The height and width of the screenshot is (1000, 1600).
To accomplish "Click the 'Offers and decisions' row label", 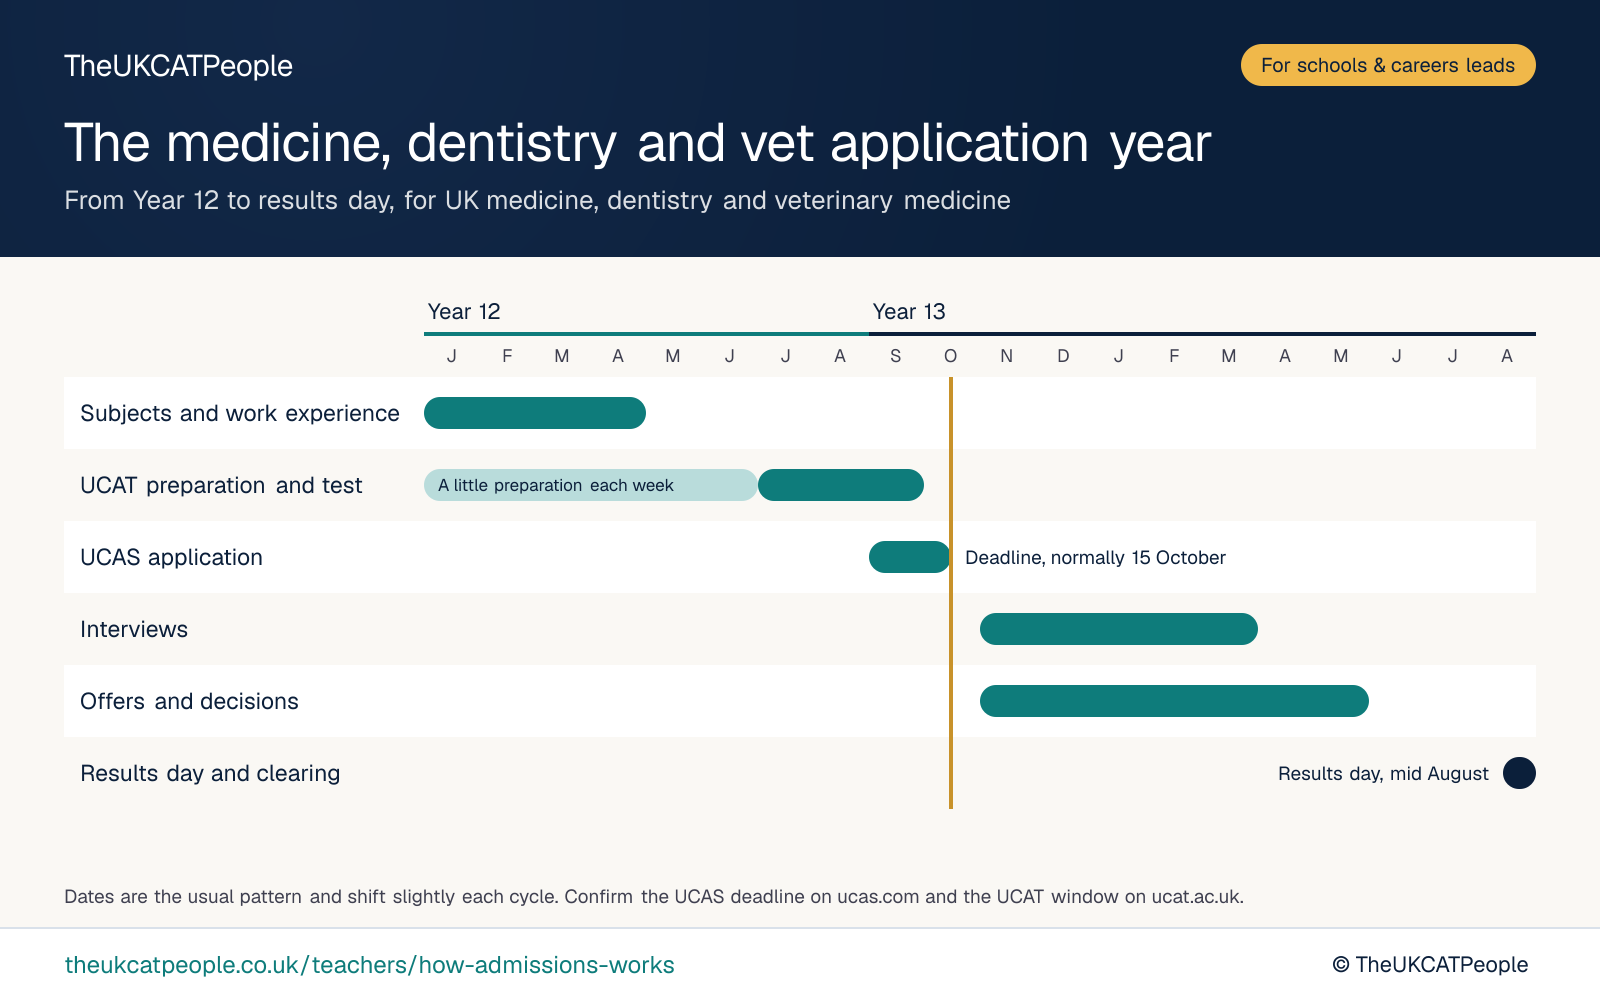I will pyautogui.click(x=189, y=702).
